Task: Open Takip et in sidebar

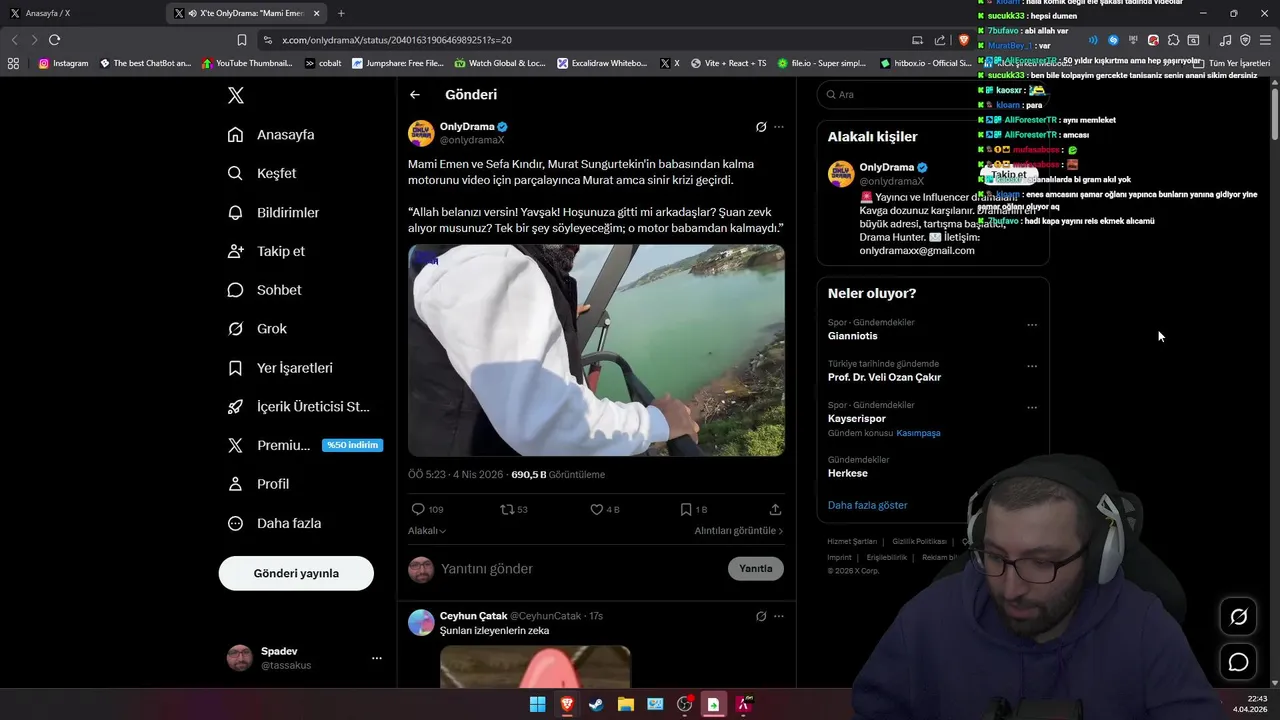Action: point(266,251)
